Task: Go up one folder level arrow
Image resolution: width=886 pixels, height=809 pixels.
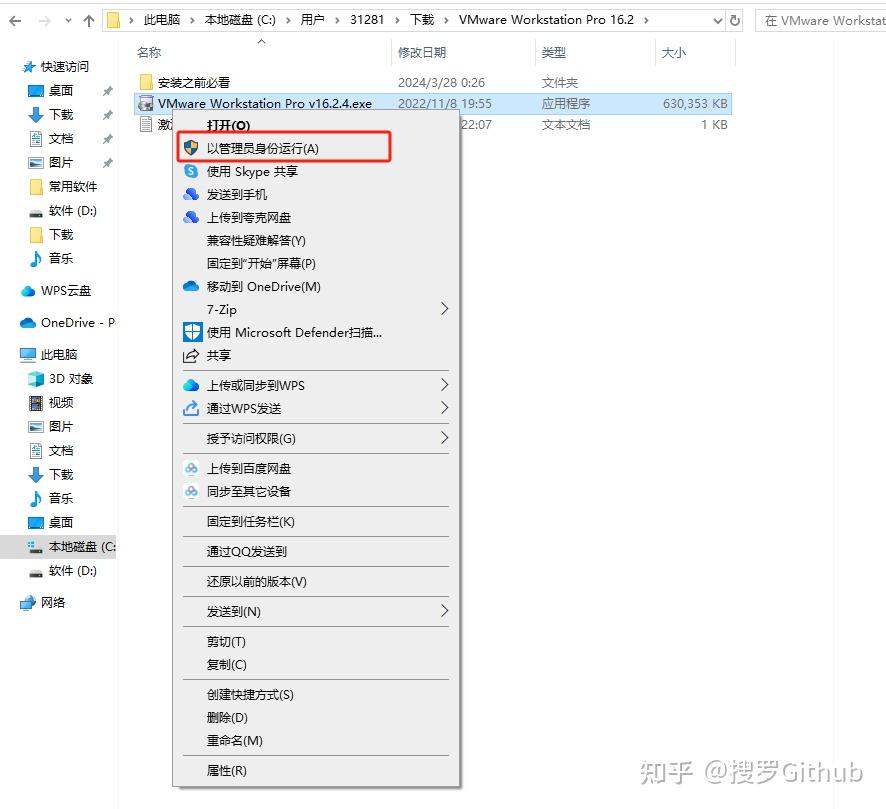Action: tap(89, 21)
